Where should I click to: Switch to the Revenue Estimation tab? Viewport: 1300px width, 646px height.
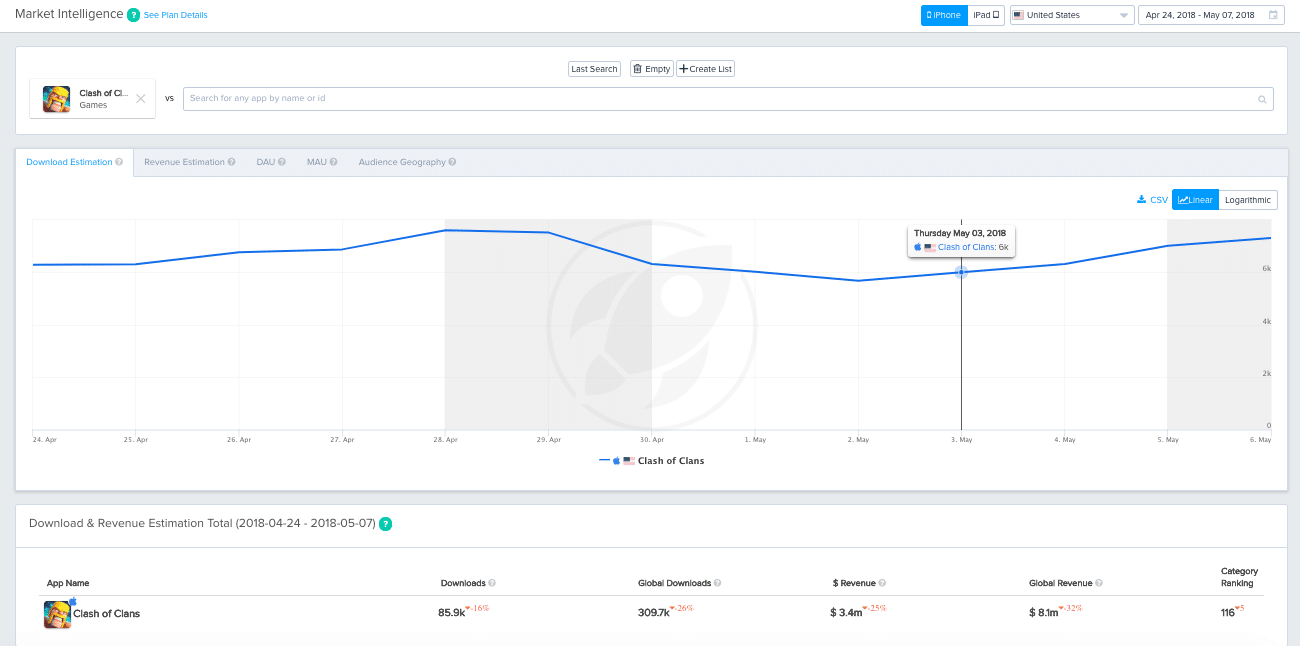click(190, 162)
